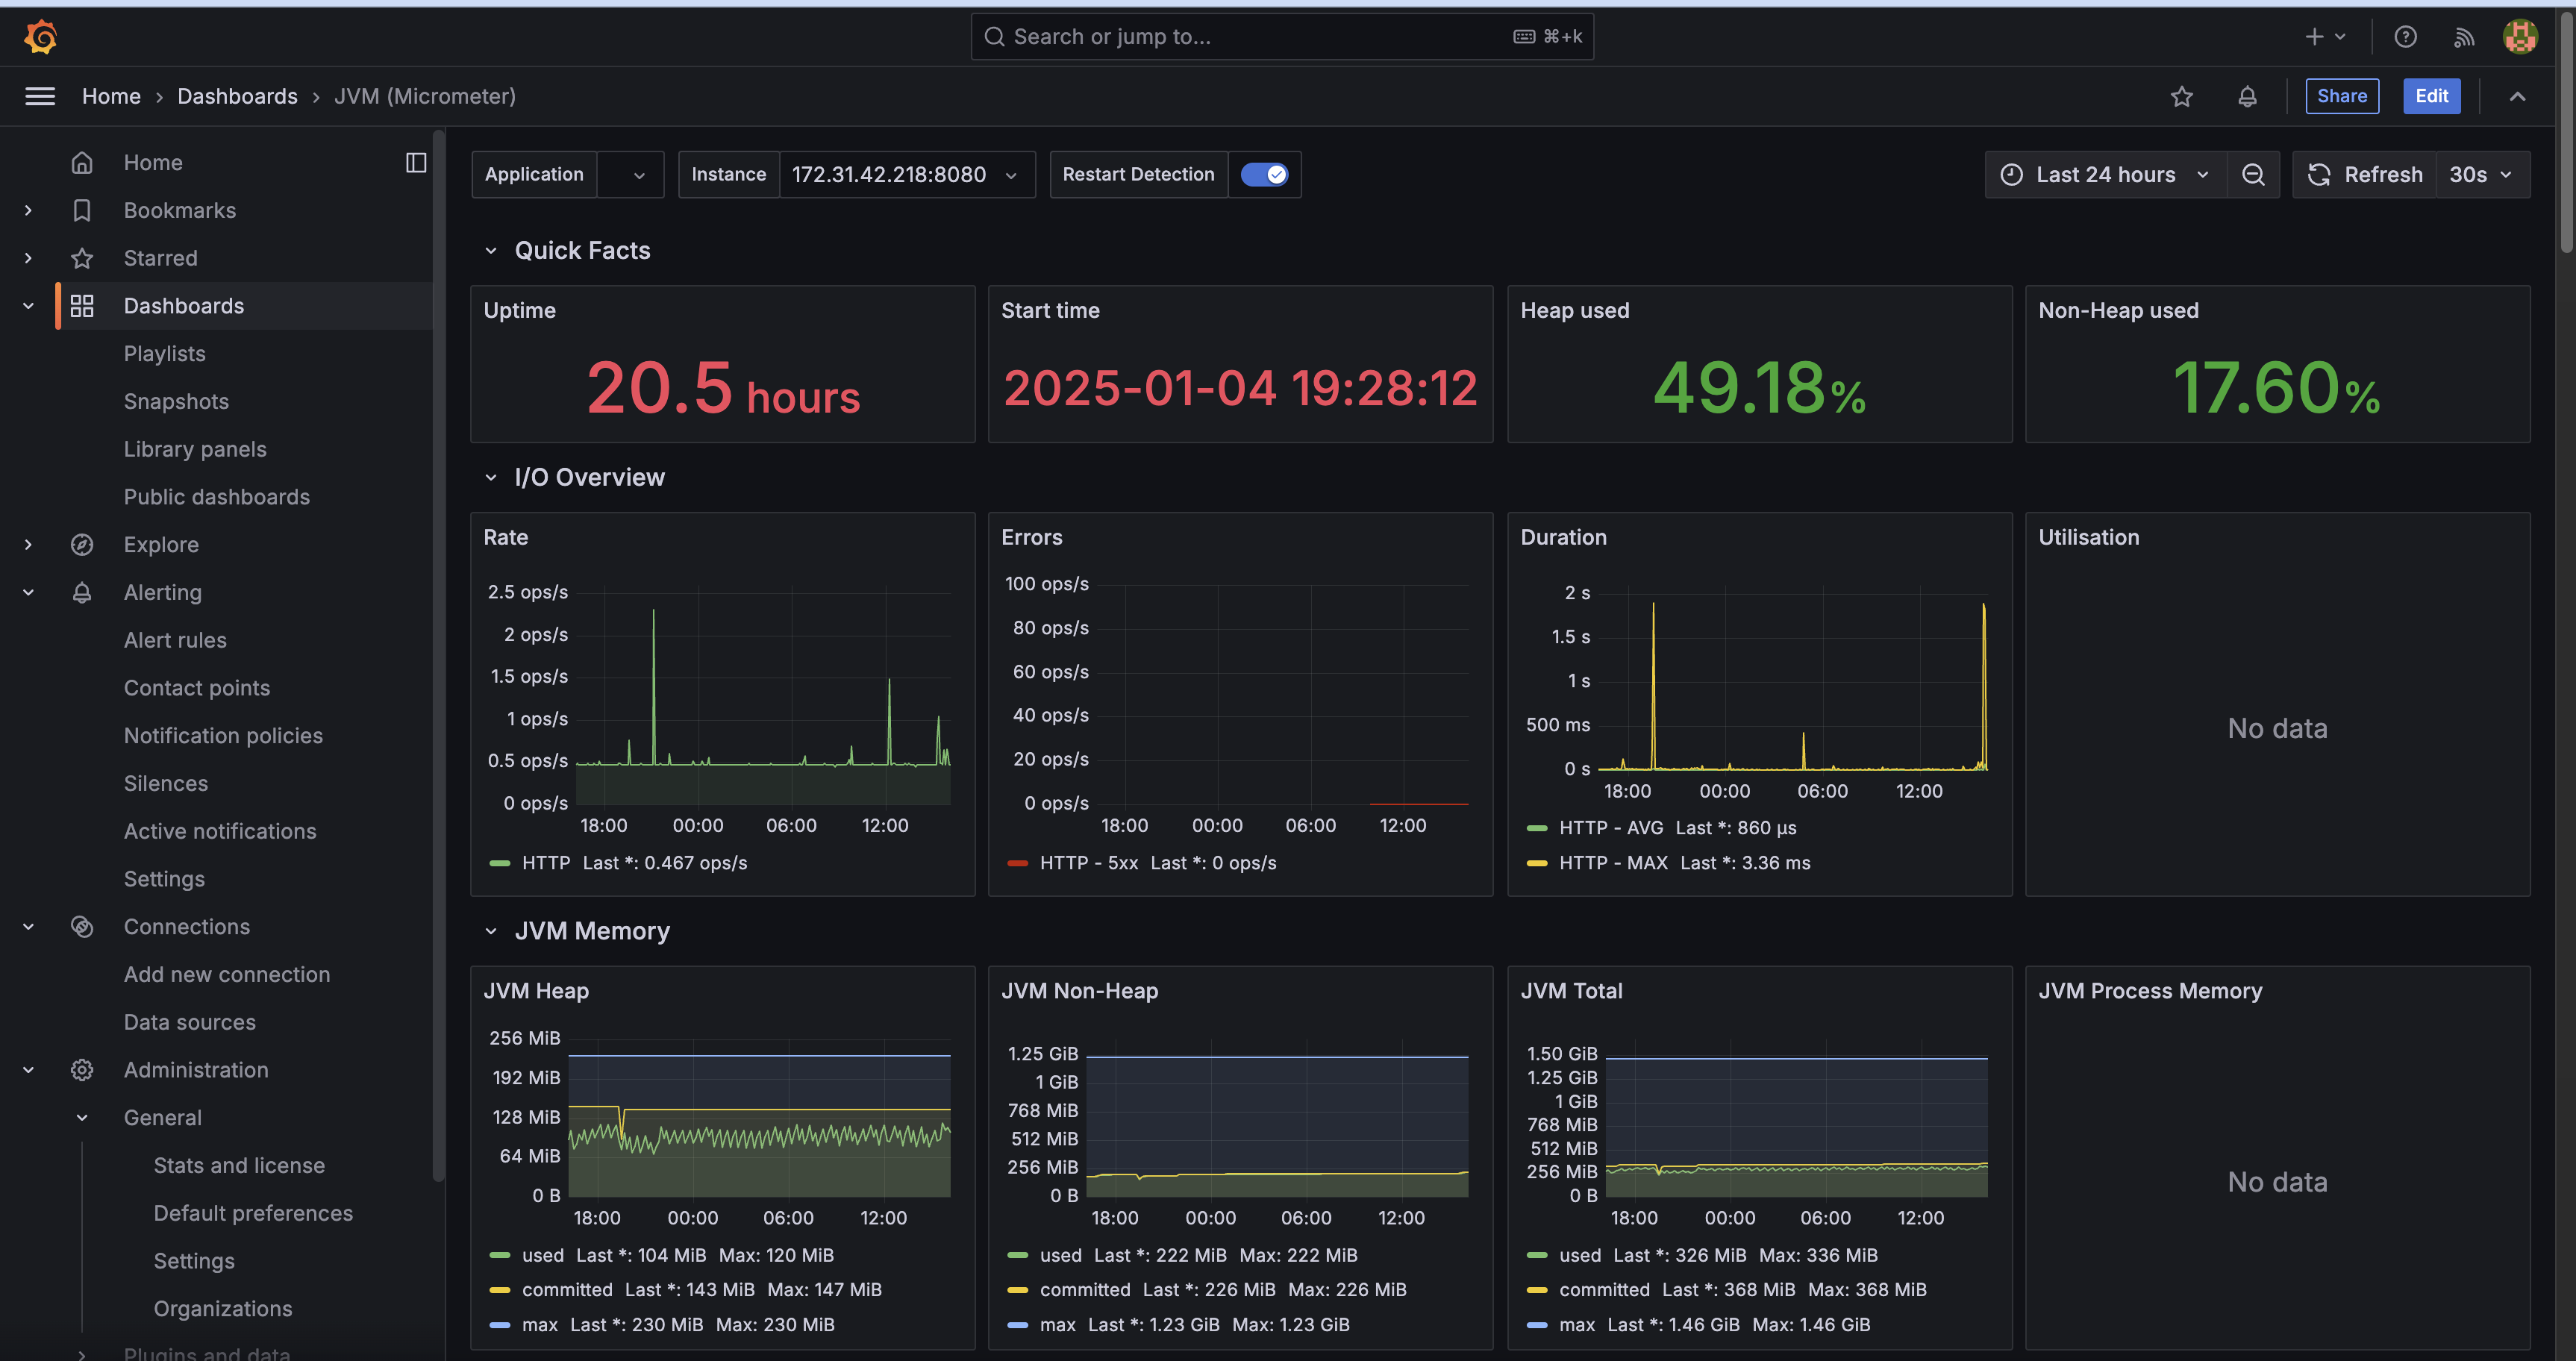
Task: Toggle HTTP - AVG series in Duration legend
Action: tap(1610, 827)
